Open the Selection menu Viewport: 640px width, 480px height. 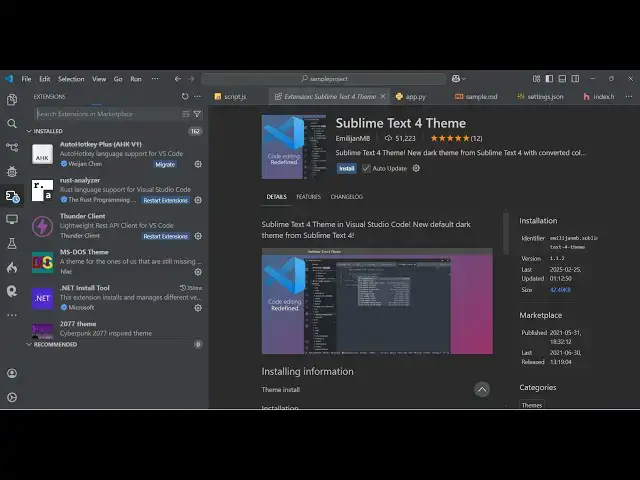point(71,79)
